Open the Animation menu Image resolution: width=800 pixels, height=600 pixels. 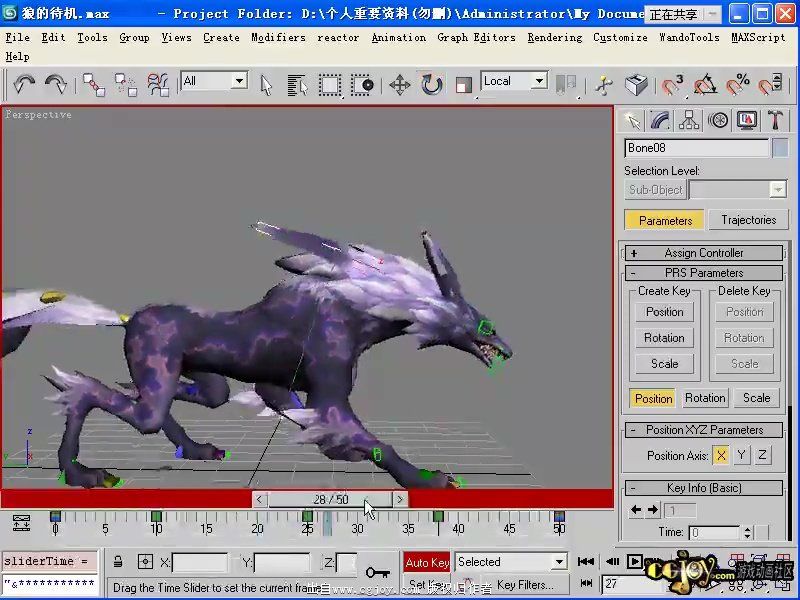(x=398, y=37)
